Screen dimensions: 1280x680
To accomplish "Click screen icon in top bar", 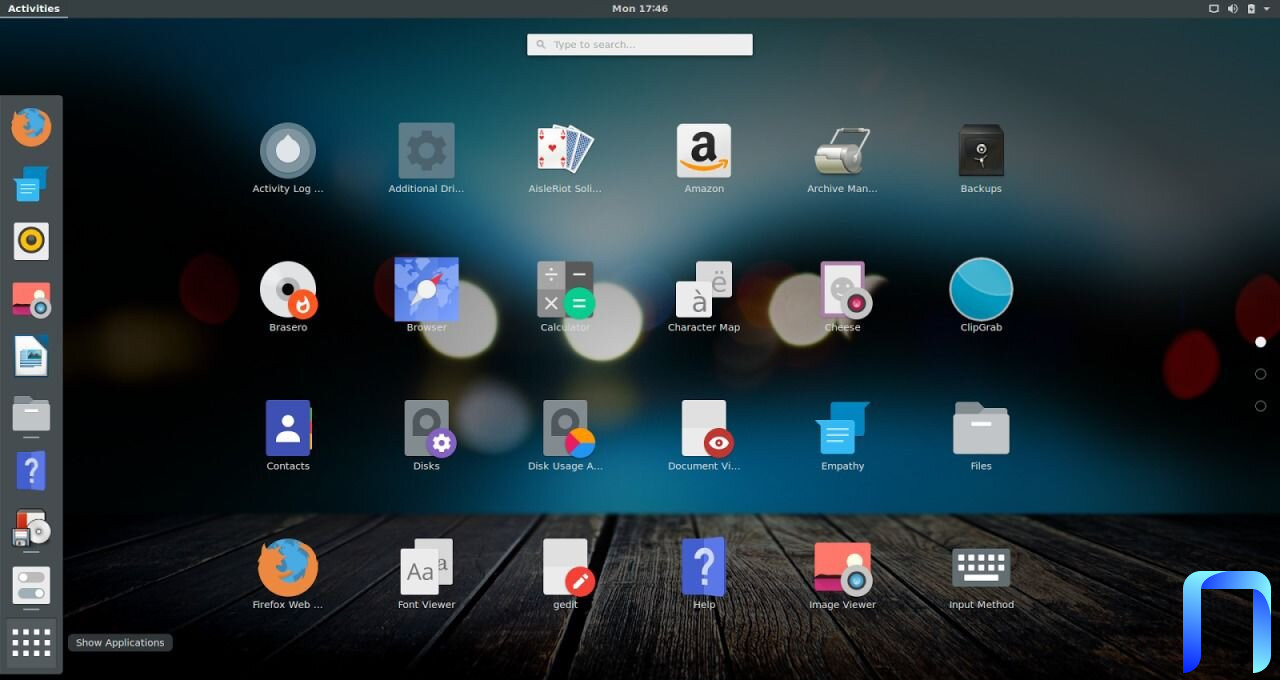I will point(1214,9).
